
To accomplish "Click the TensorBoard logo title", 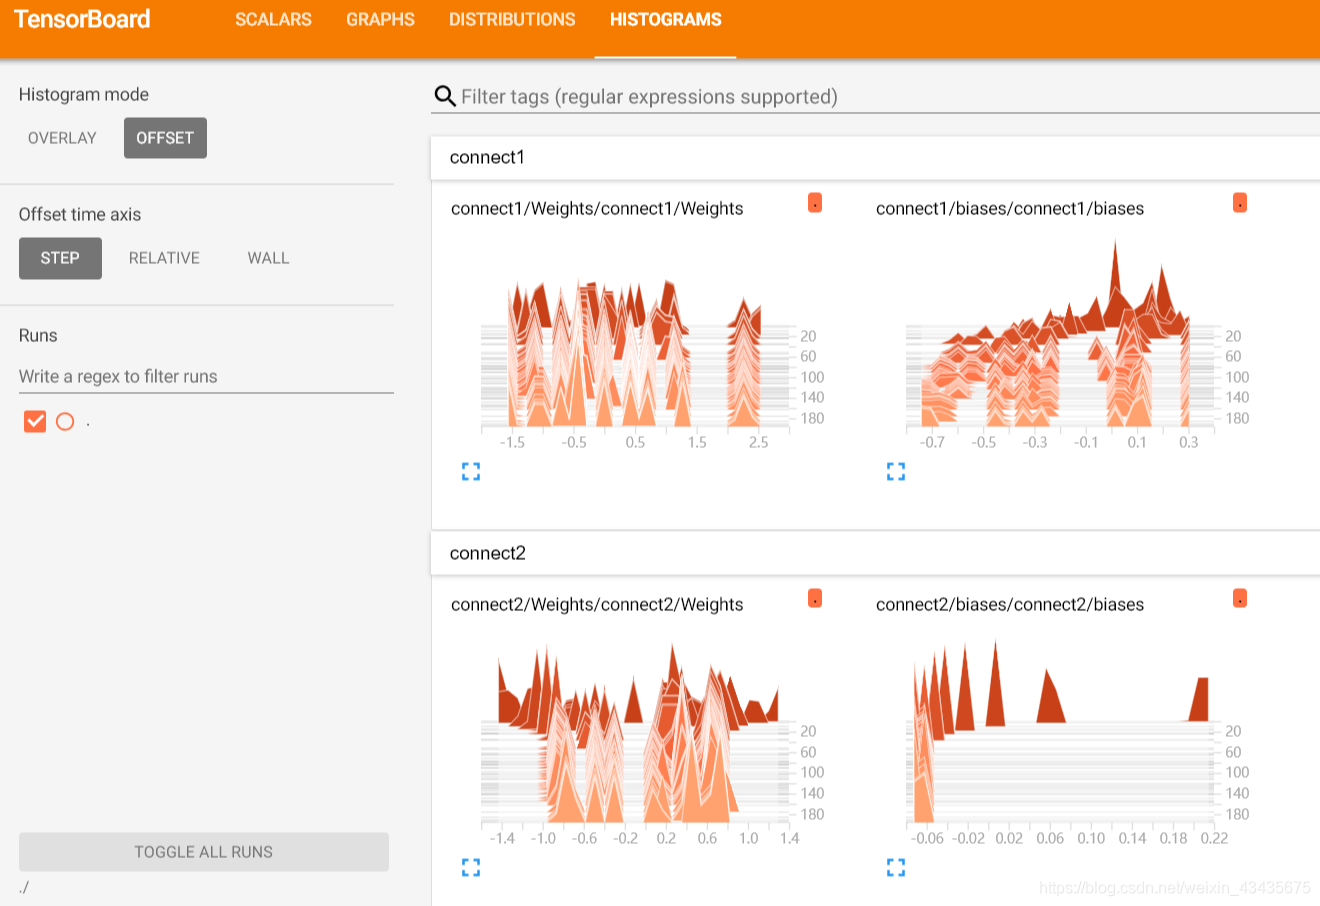I will (82, 19).
